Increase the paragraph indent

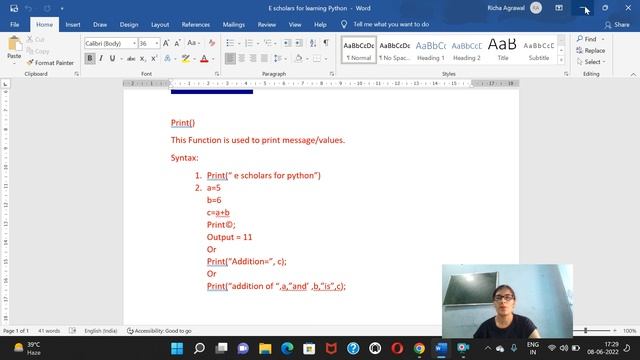(299, 43)
